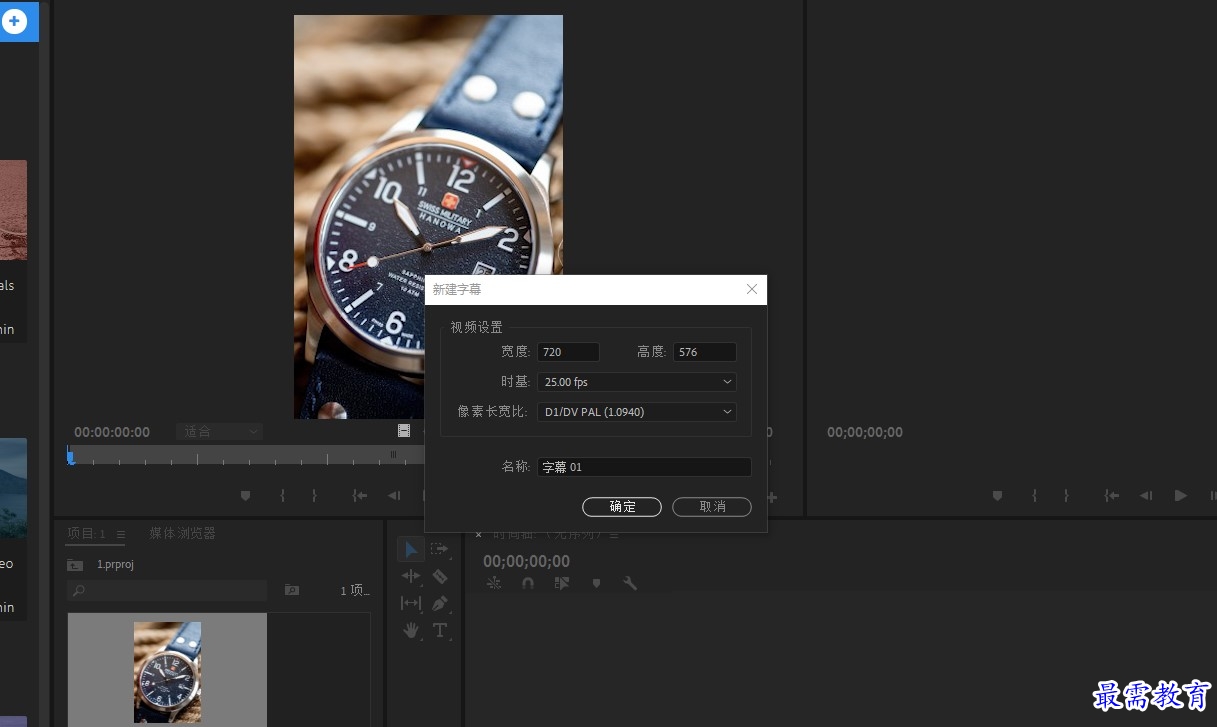Cancel the dialog with 取消
This screenshot has width=1217, height=727.
pos(712,507)
